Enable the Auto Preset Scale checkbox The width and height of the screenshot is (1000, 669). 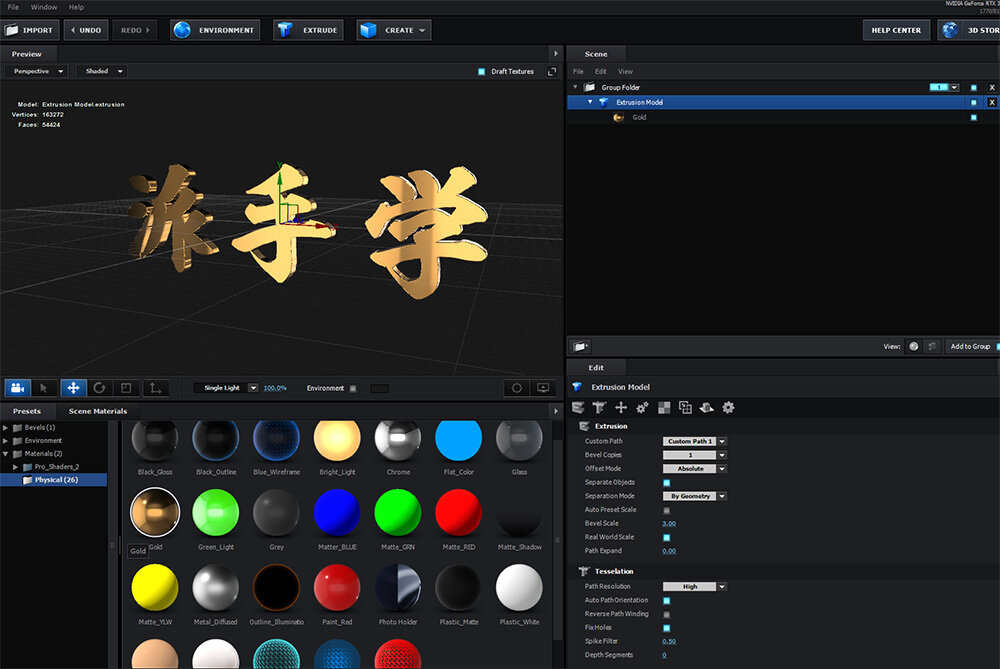667,510
